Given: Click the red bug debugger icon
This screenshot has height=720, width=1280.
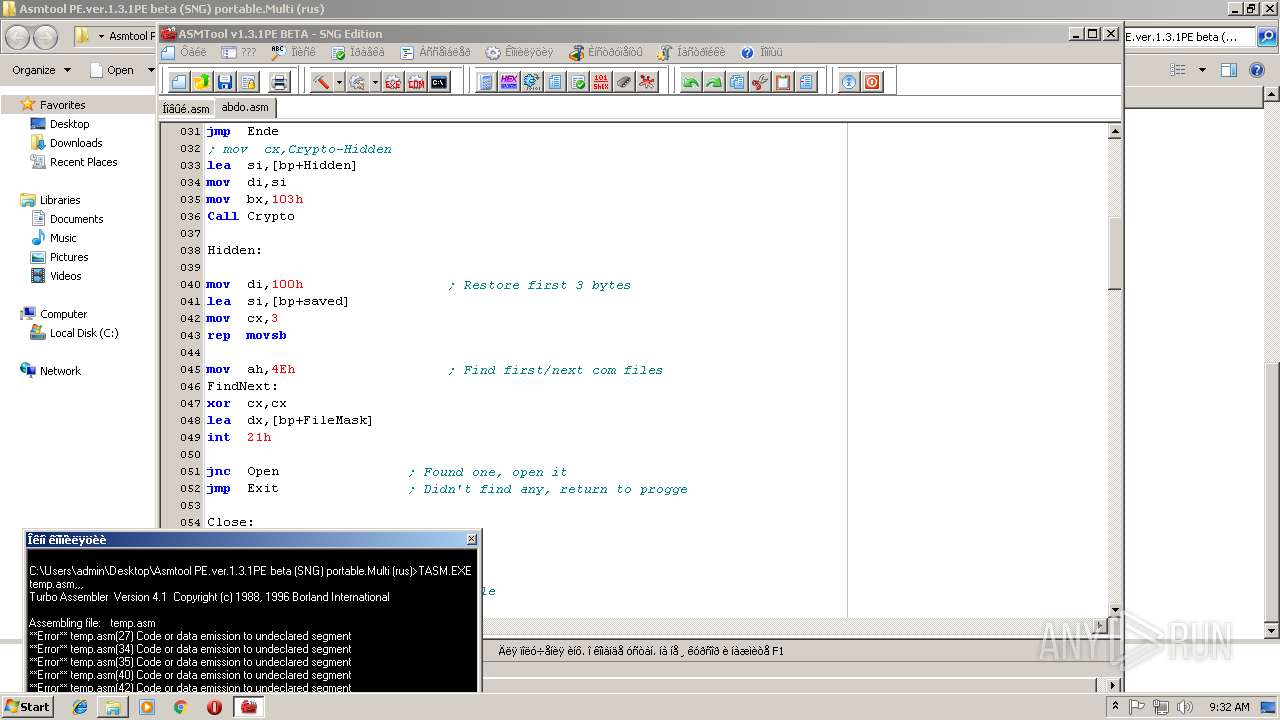Looking at the screenshot, I should click(647, 82).
